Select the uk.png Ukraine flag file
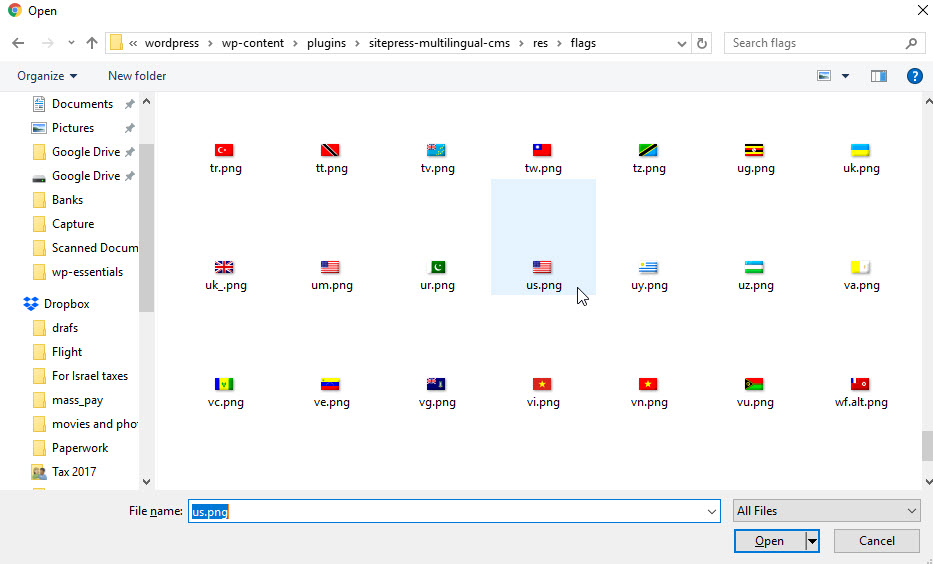933x564 pixels. (x=861, y=159)
